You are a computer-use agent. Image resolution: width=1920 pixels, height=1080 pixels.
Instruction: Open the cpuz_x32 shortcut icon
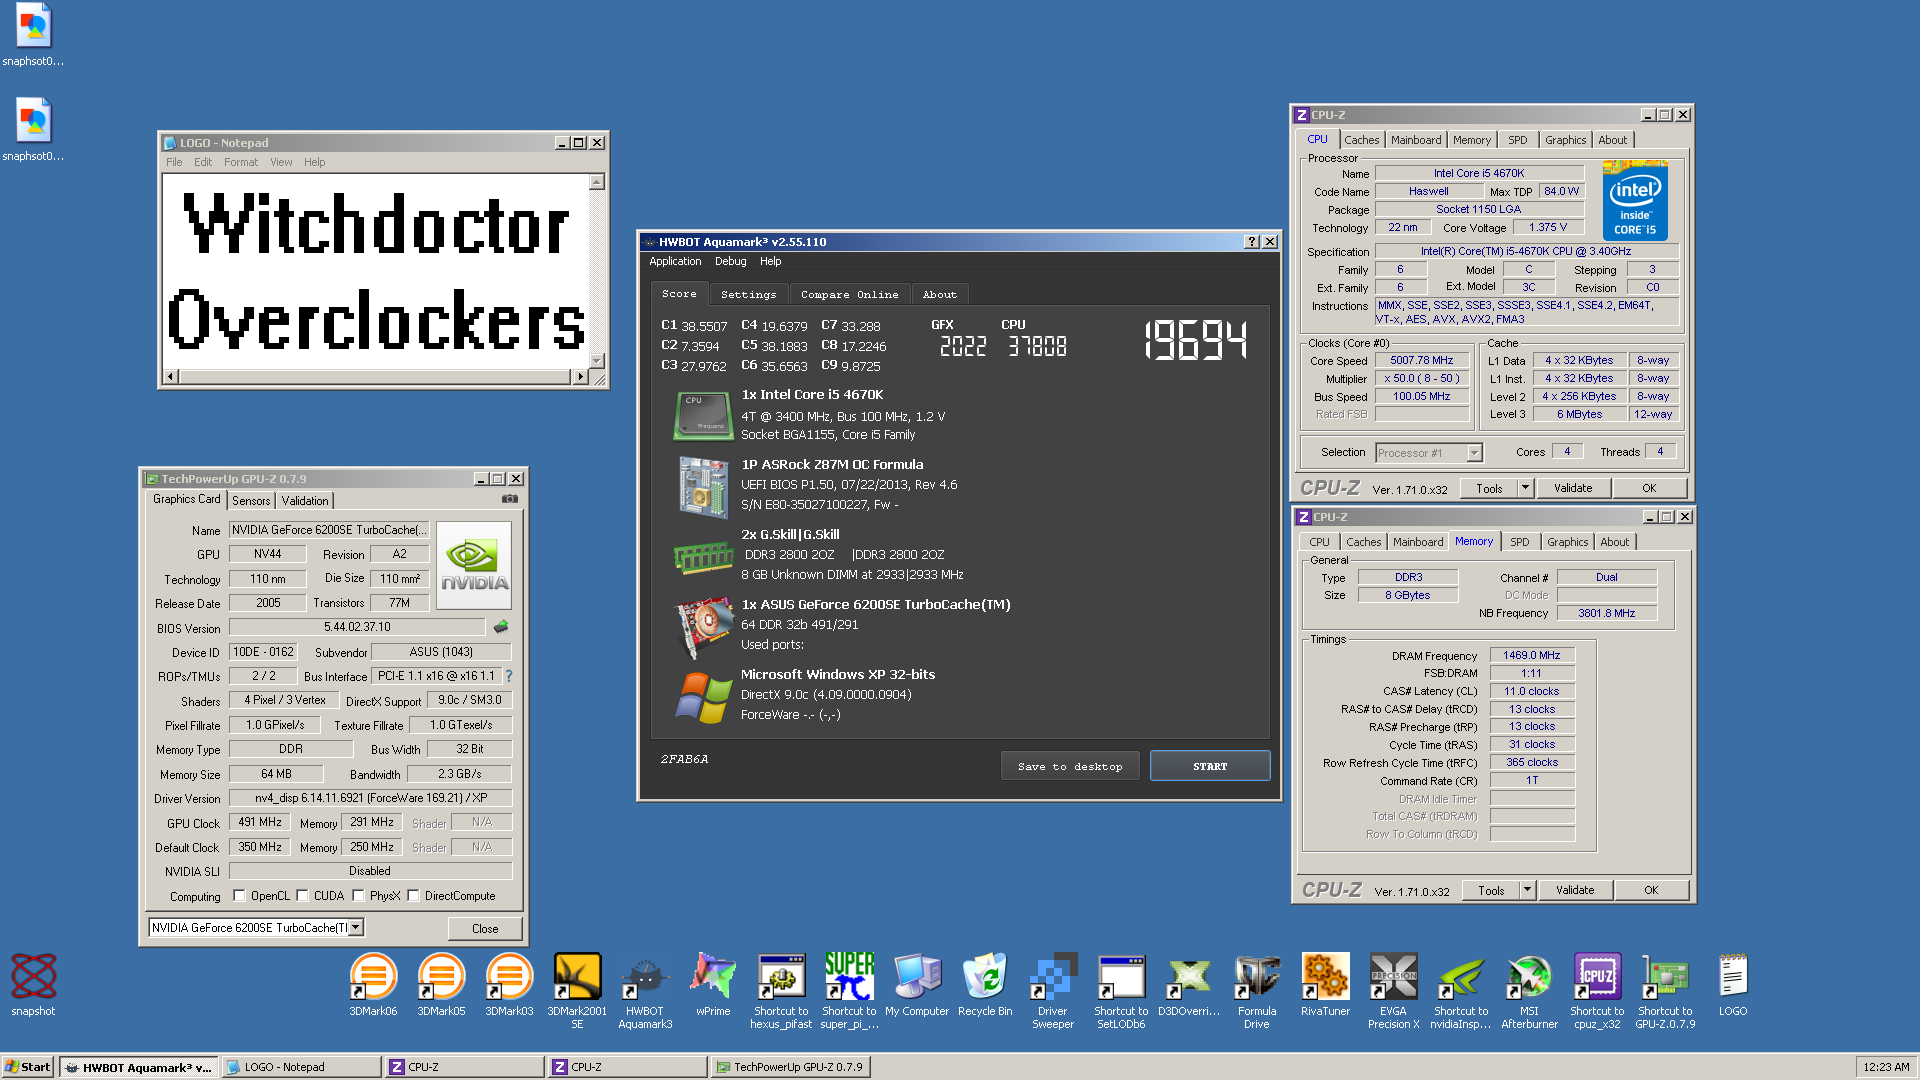(1597, 990)
